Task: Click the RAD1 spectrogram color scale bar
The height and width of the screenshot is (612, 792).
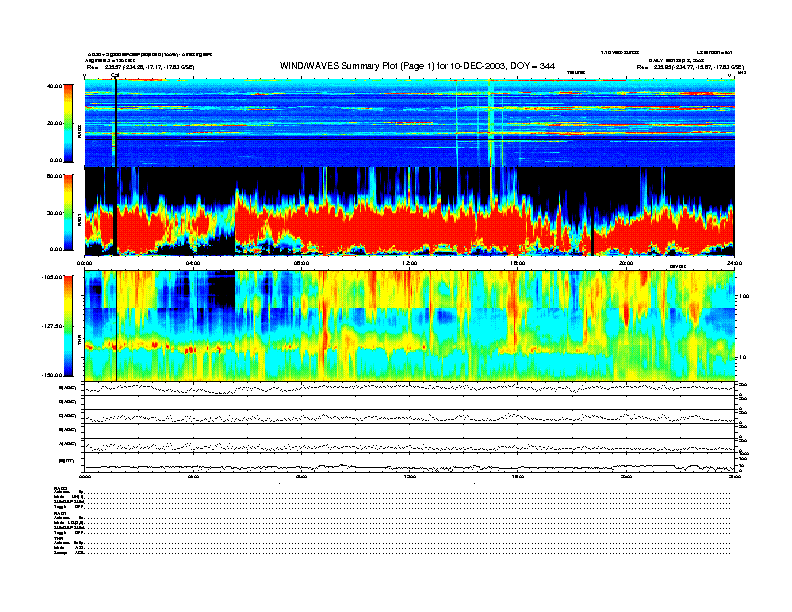Action: point(68,212)
